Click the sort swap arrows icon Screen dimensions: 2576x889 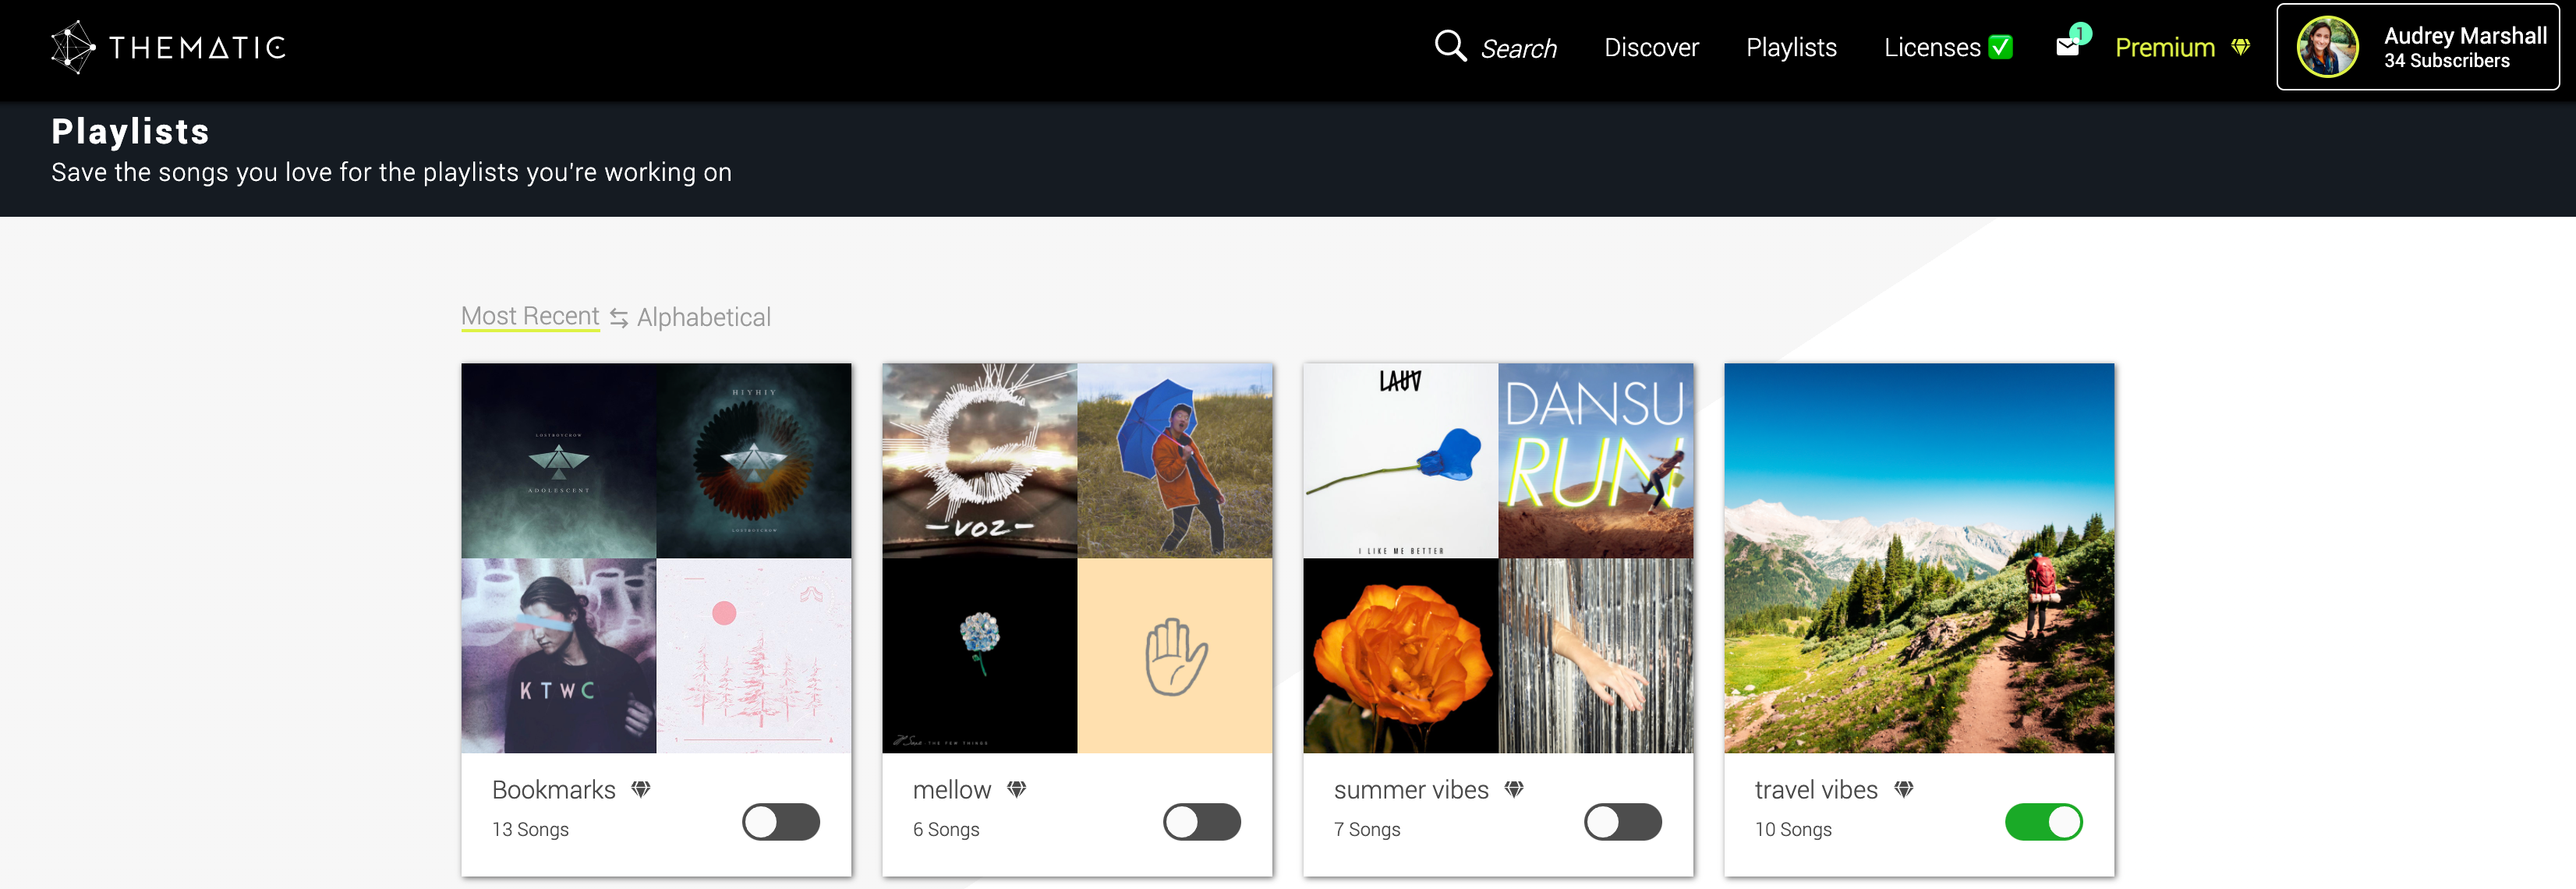click(x=619, y=318)
